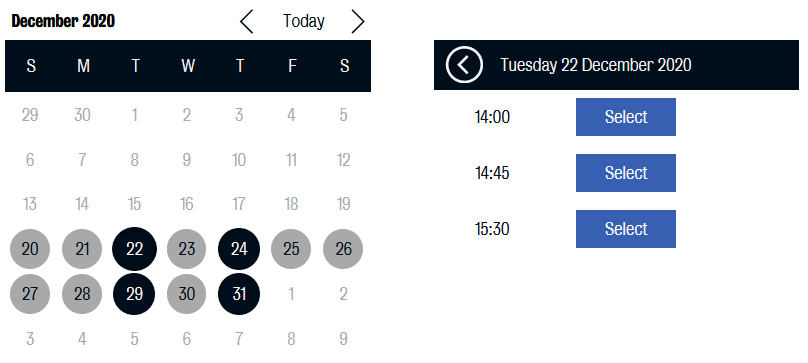Jump to Today in the calendar

point(304,21)
